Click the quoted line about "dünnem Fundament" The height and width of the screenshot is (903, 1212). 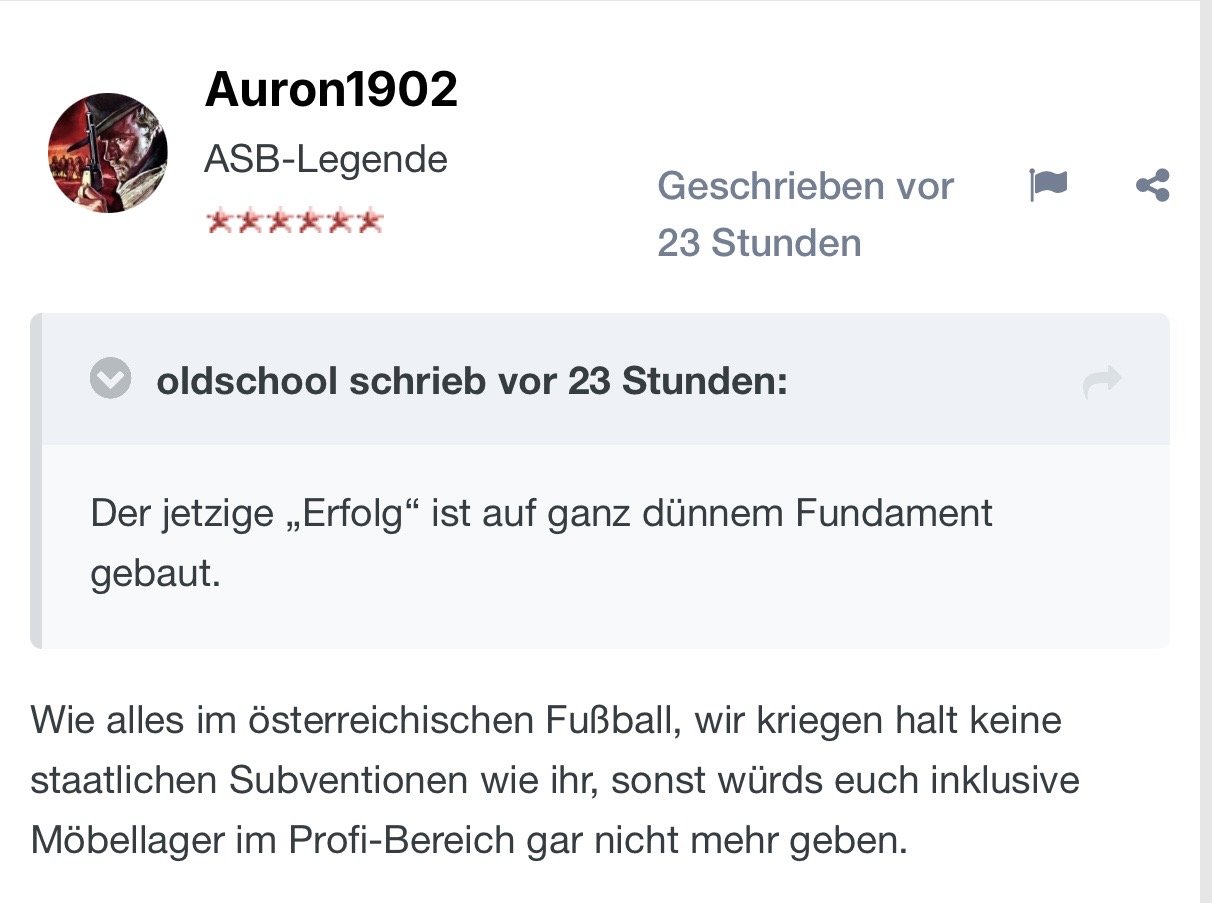pos(541,514)
